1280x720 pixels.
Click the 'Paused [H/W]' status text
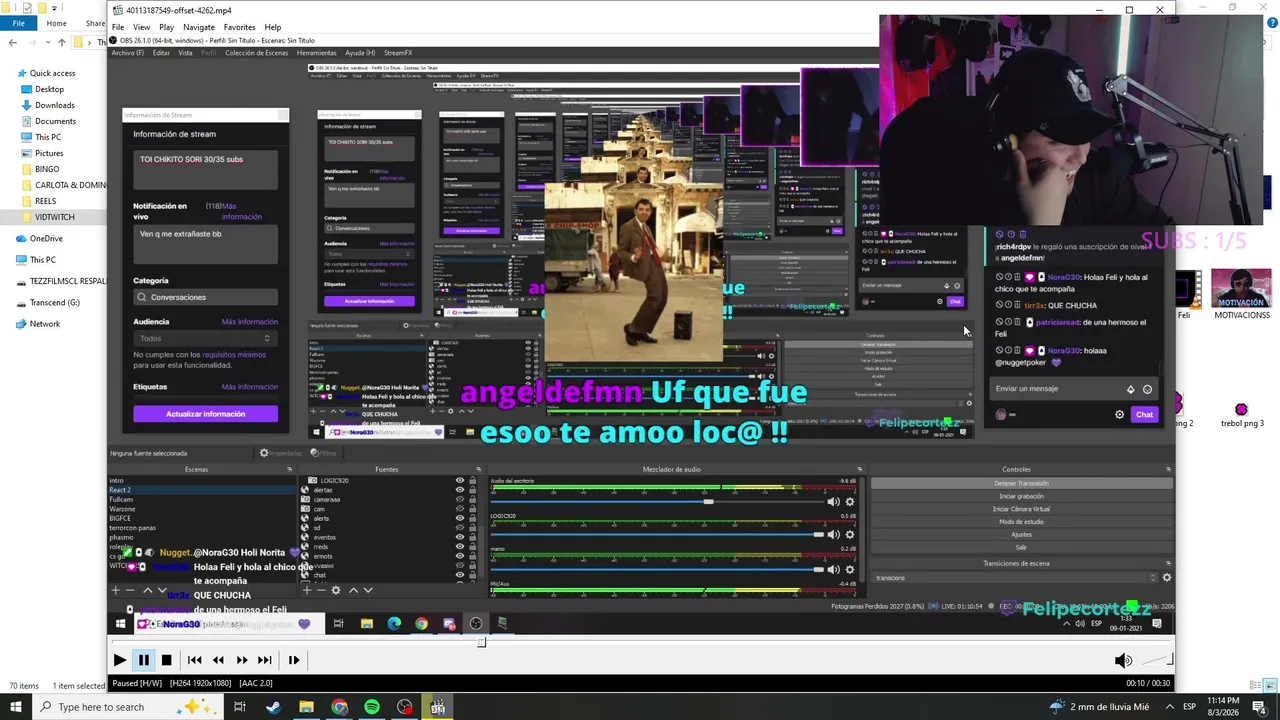tap(138, 683)
